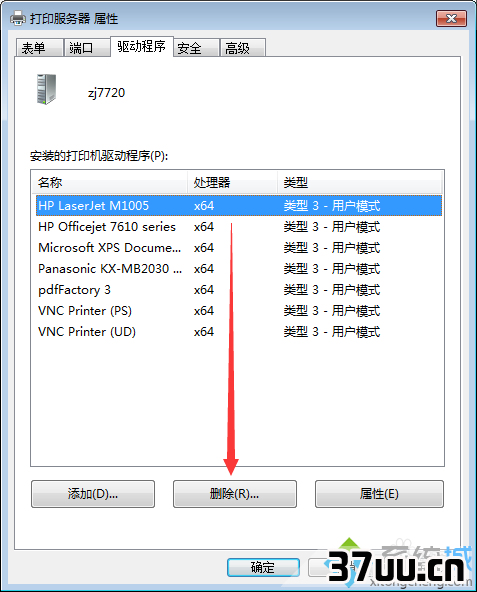
Task: Select VNC Printer (PS) driver
Action: coord(239,311)
